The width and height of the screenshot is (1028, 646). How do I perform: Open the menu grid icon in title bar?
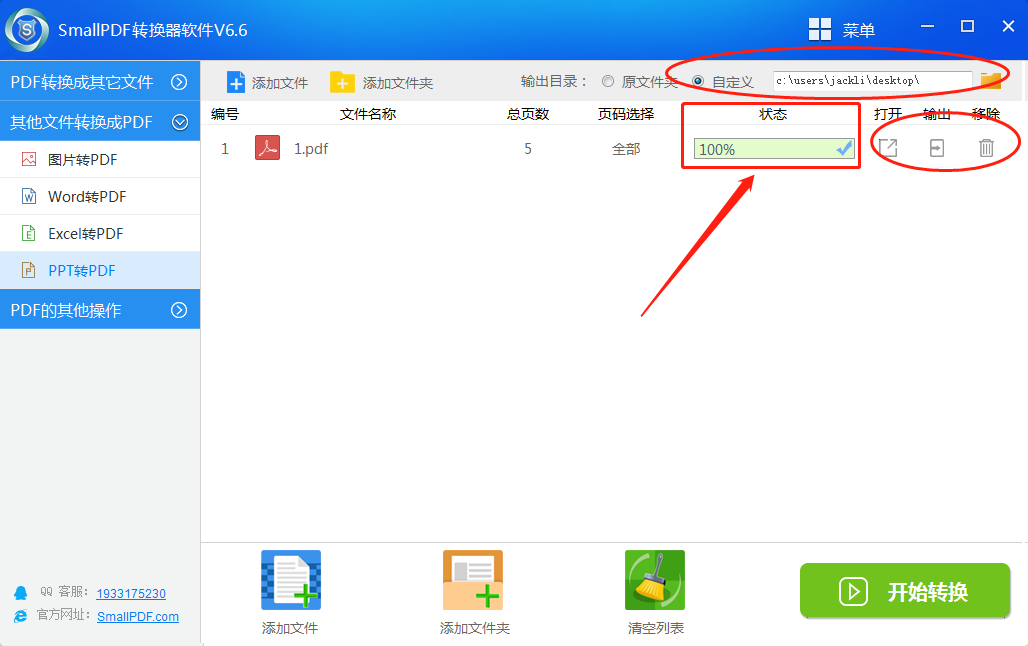coord(820,30)
